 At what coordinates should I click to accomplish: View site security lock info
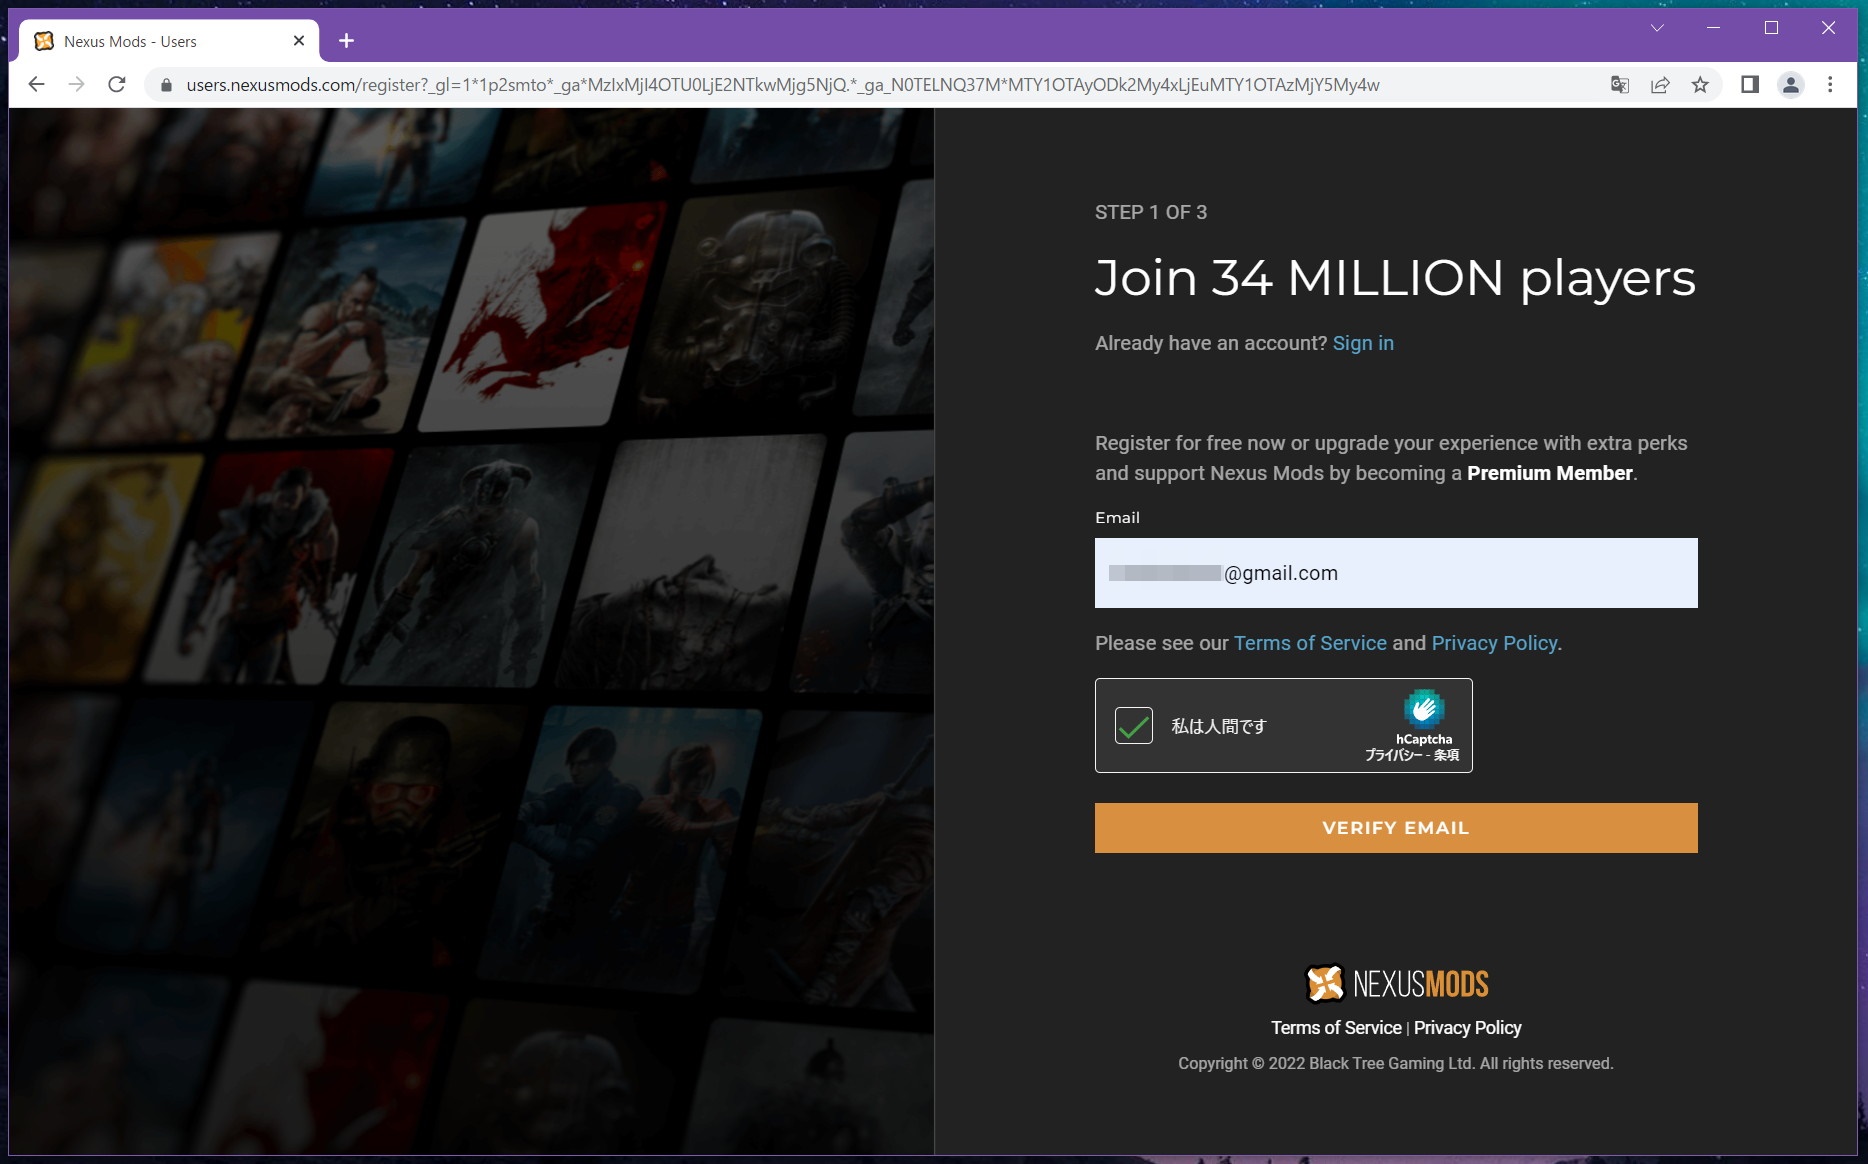tap(166, 85)
